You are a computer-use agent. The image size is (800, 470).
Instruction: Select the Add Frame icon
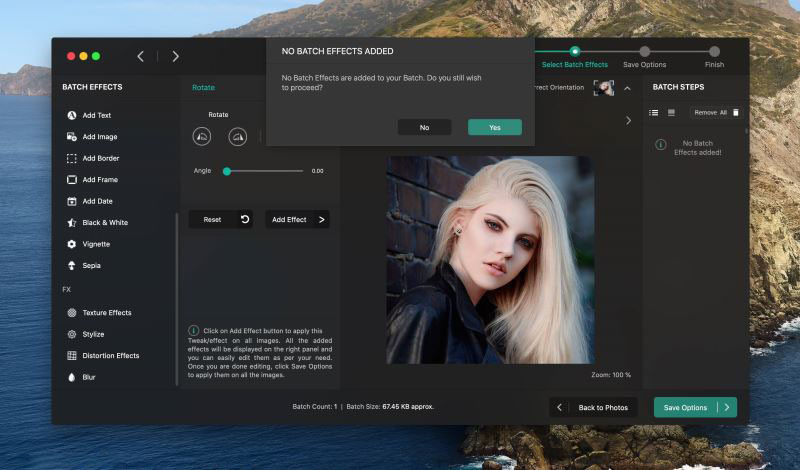[72, 180]
